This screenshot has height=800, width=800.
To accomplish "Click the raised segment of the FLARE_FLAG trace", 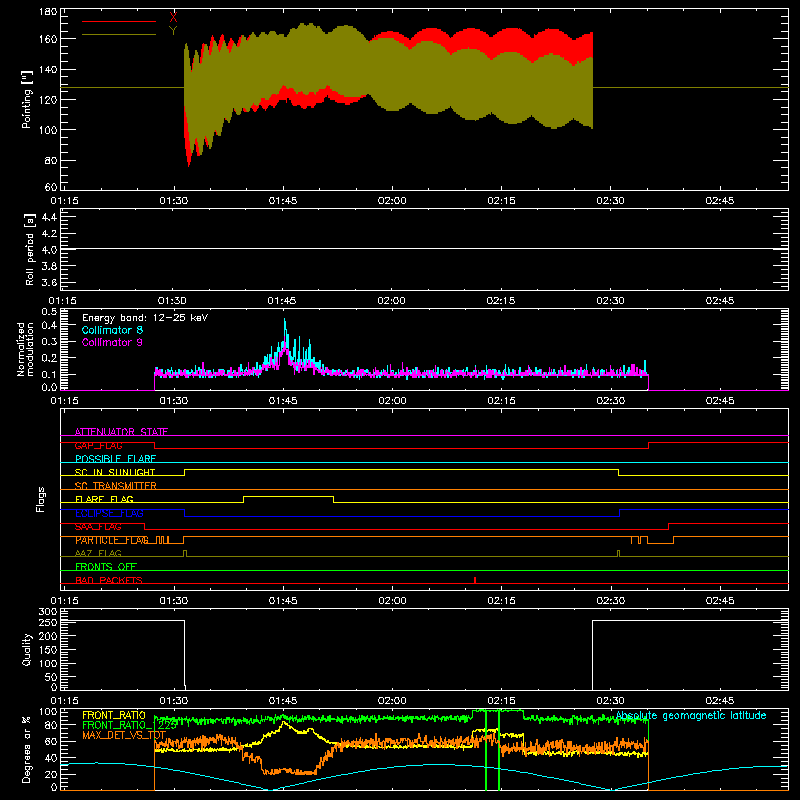I will [x=288, y=496].
